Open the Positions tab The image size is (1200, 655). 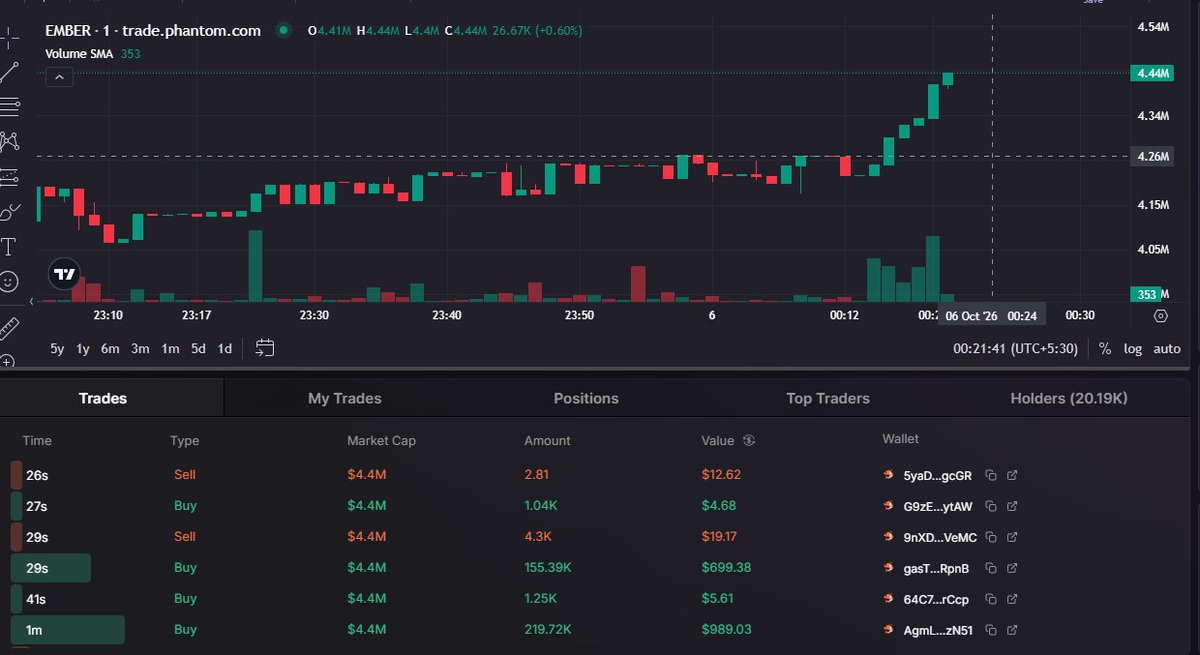pos(586,398)
